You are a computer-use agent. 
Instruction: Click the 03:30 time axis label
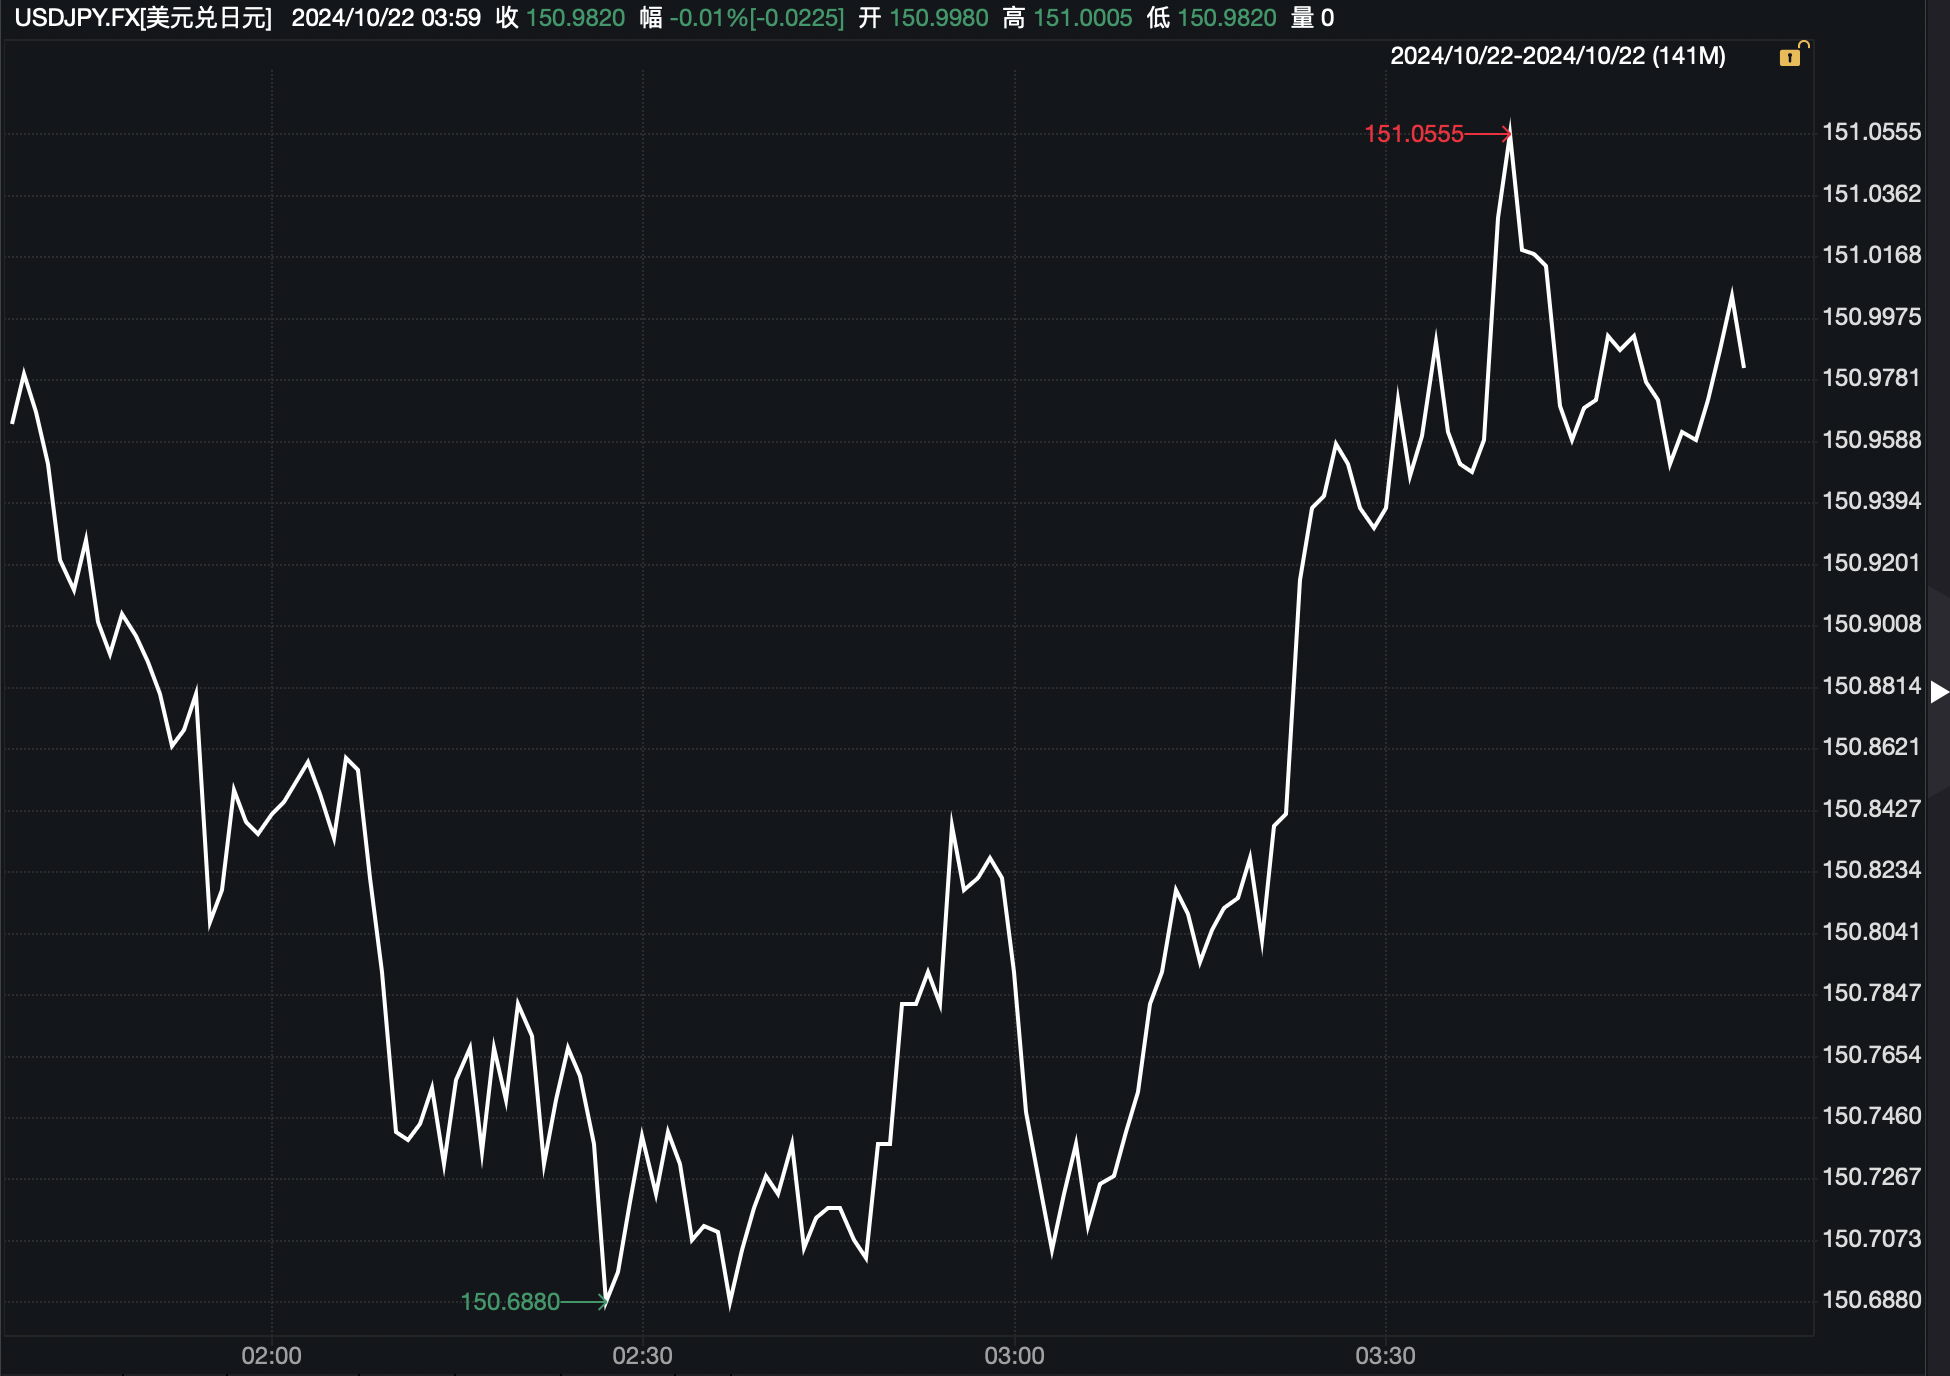1385,1356
